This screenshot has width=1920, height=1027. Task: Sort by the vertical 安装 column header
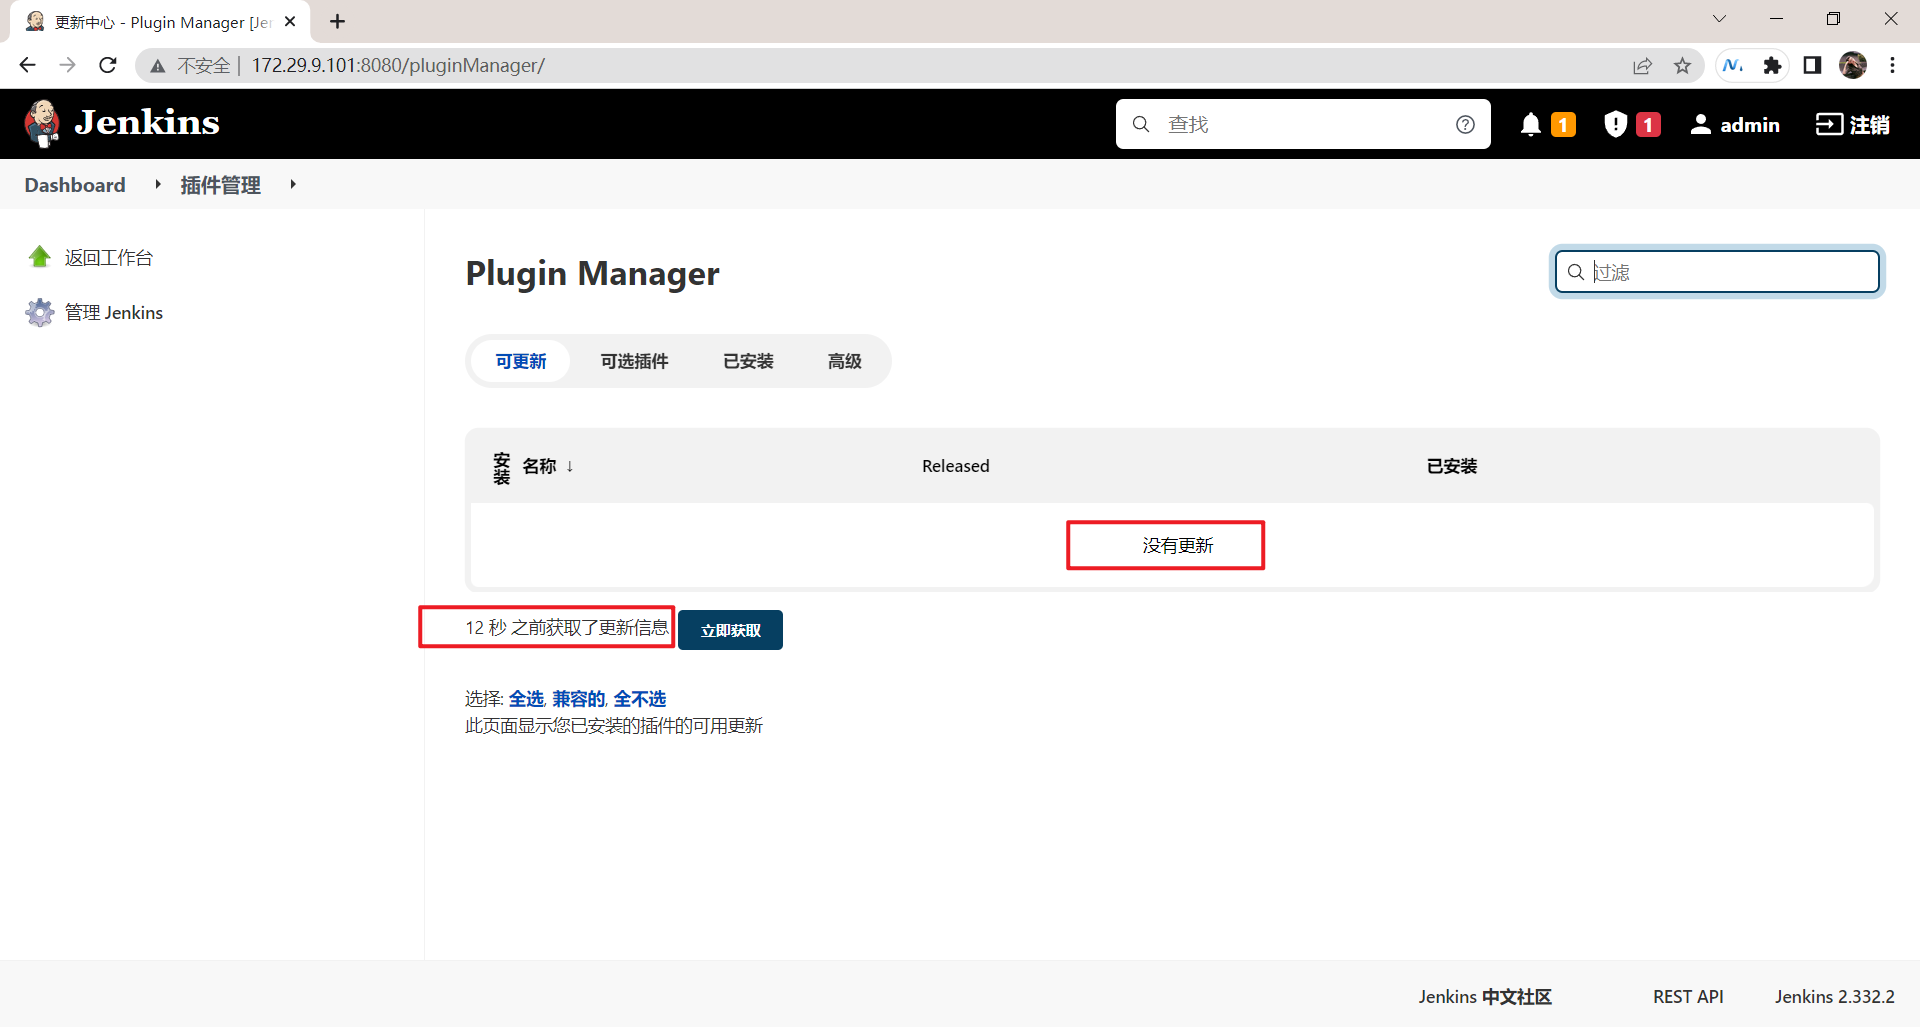coord(501,467)
